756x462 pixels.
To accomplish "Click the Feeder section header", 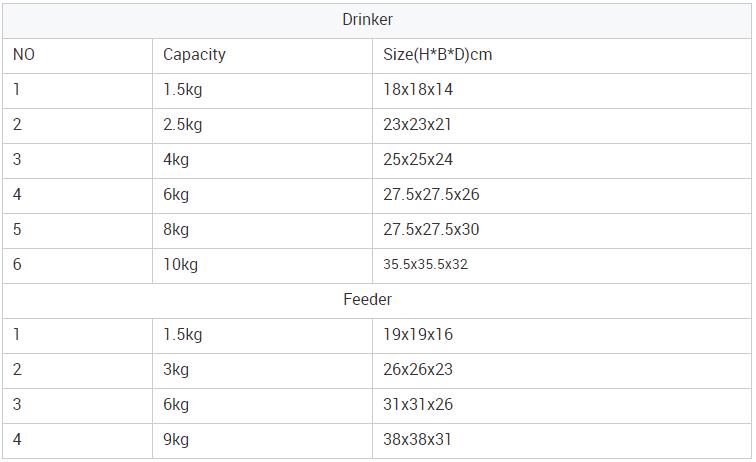I will pyautogui.click(x=367, y=299).
